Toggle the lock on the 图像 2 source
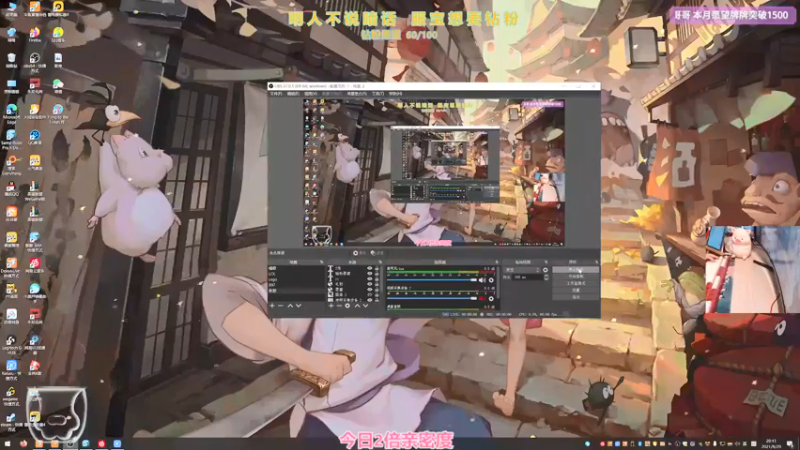The width and height of the screenshot is (800, 450). point(377,294)
